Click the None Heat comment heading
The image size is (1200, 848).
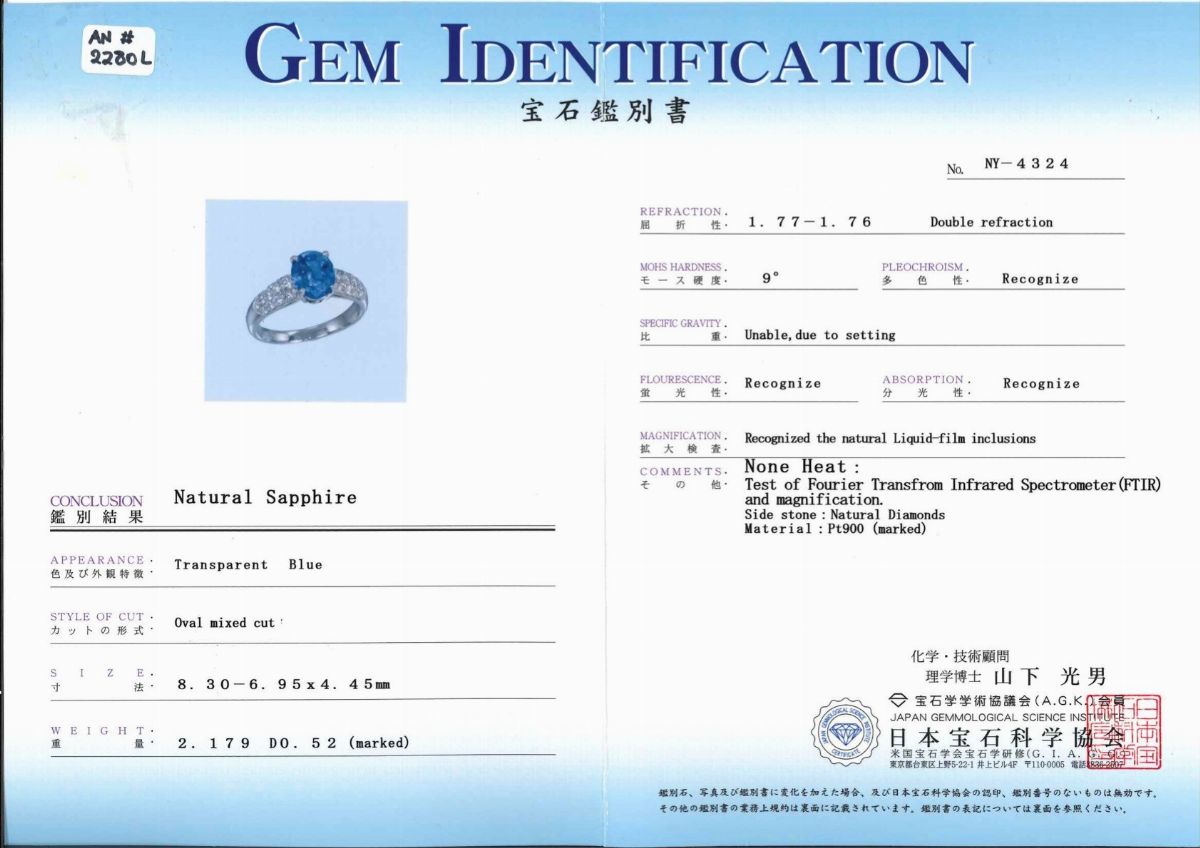[x=796, y=467]
